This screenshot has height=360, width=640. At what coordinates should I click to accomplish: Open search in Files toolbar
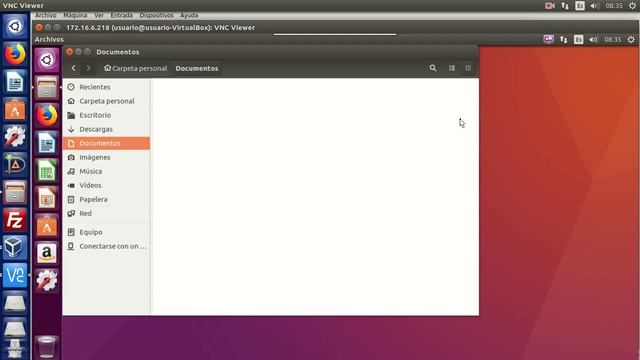433,68
